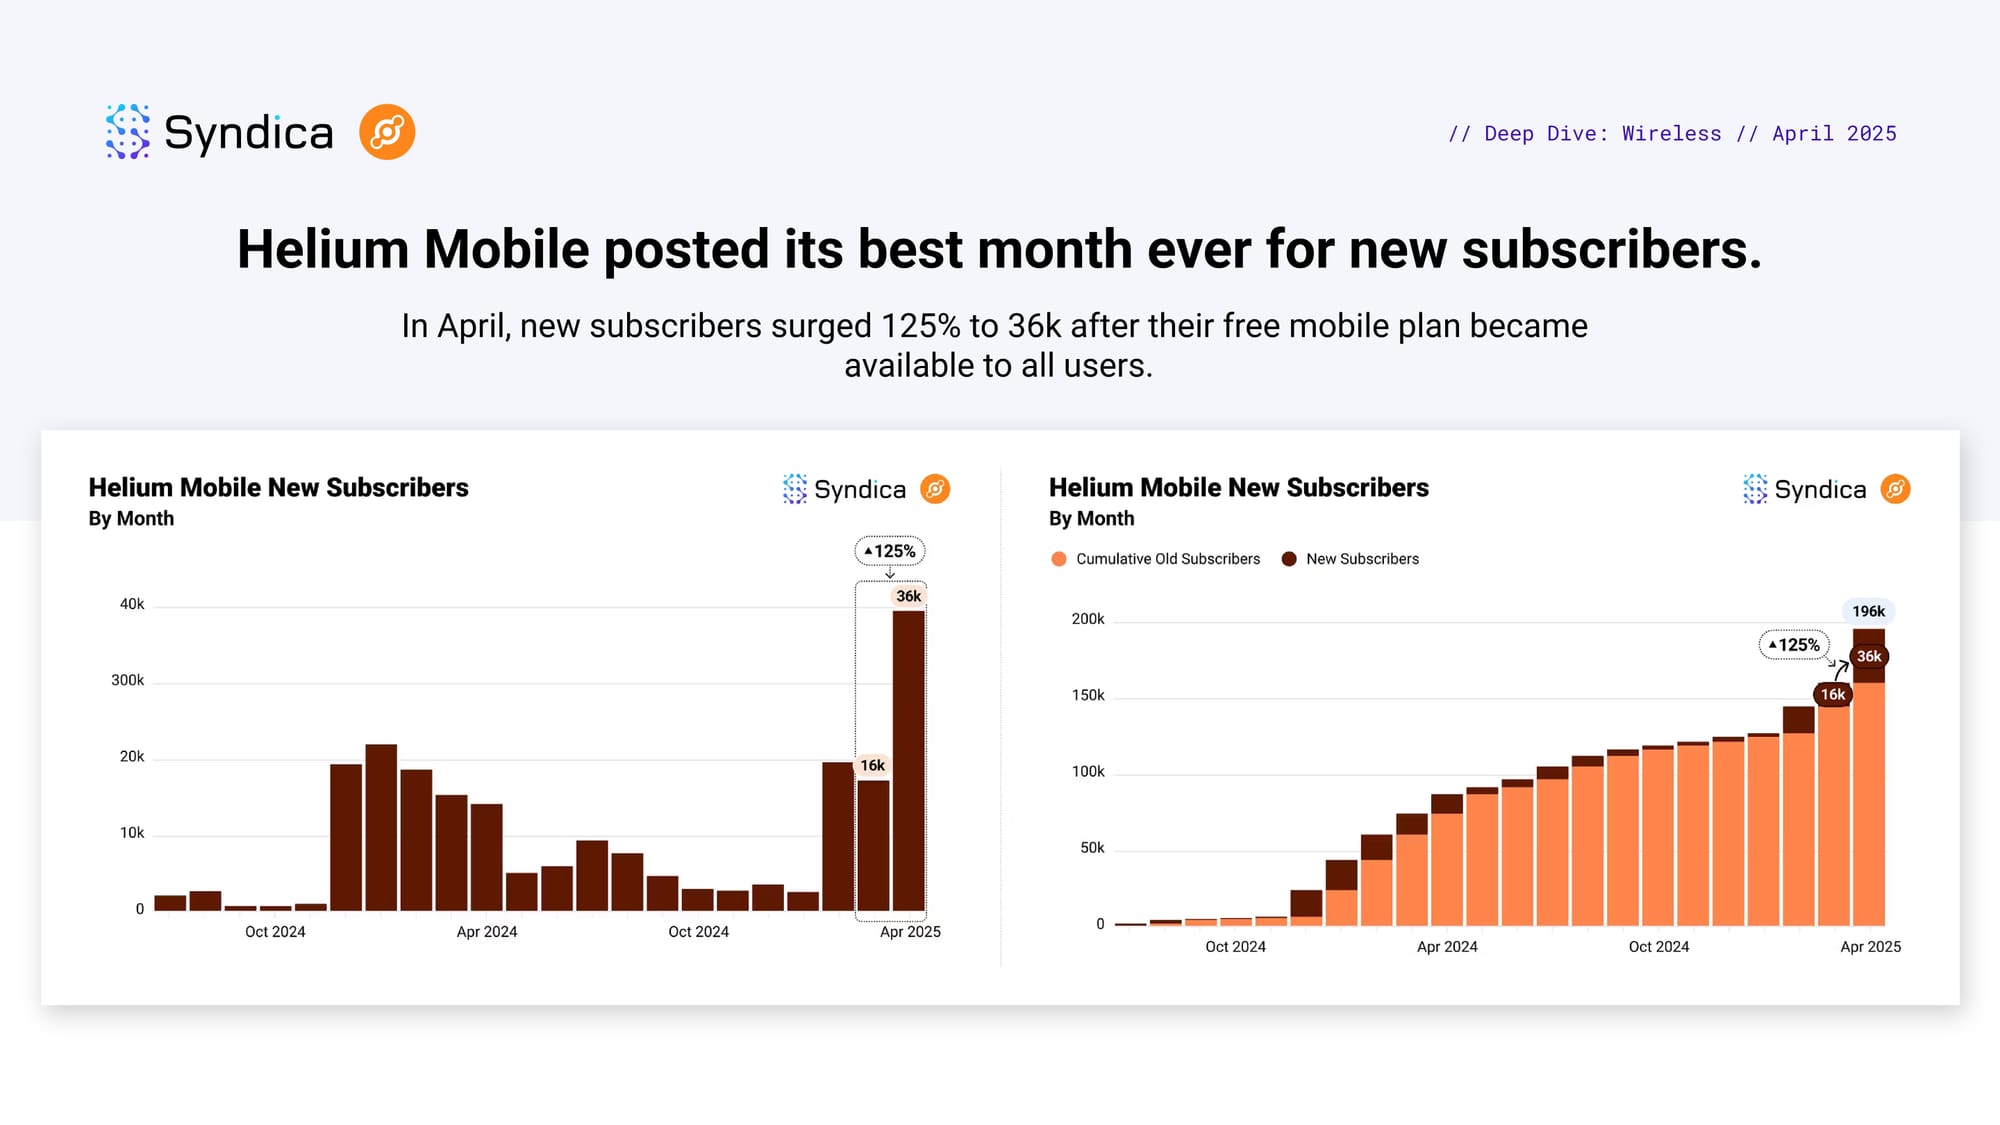This screenshot has width=2000, height=1125.
Task: Click the Syndica dotted logo icon in header
Action: point(128,132)
